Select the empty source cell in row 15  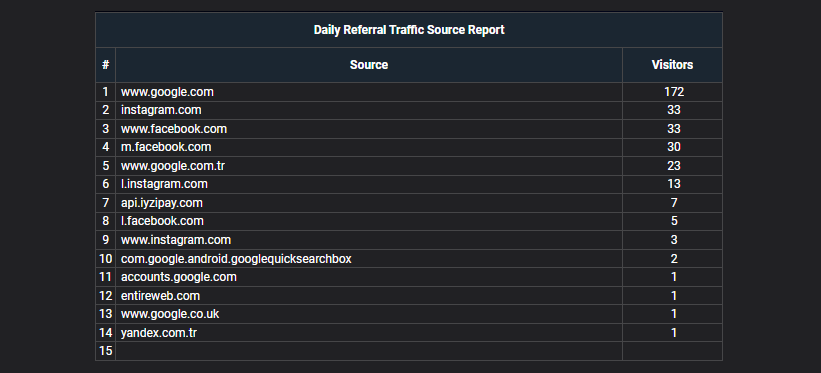click(x=369, y=351)
